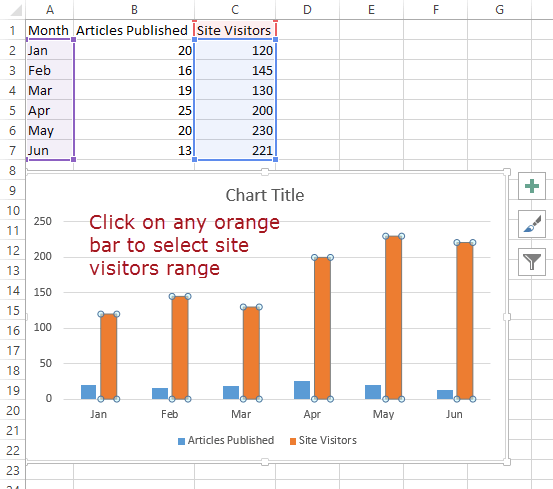The image size is (553, 489).
Task: Select cell with value 19
Action: 134,90
